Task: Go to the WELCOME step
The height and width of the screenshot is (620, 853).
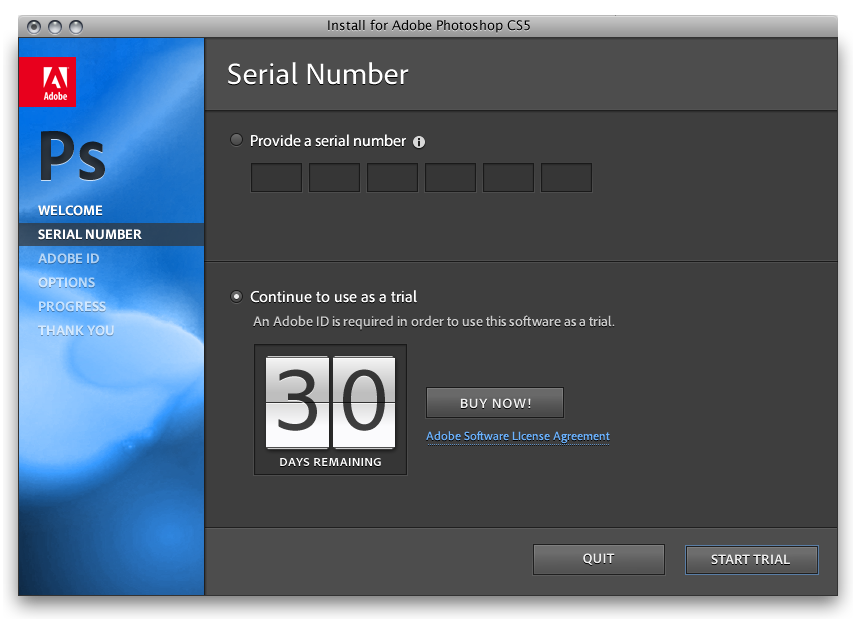Action: pyautogui.click(x=70, y=210)
